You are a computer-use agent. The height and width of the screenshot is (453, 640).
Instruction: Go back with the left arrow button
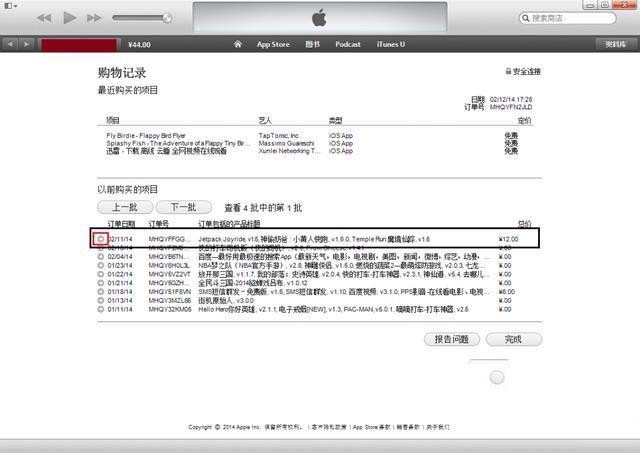point(10,44)
